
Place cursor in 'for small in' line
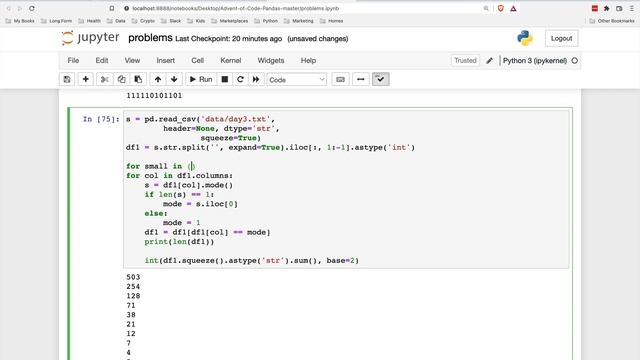click(161, 166)
